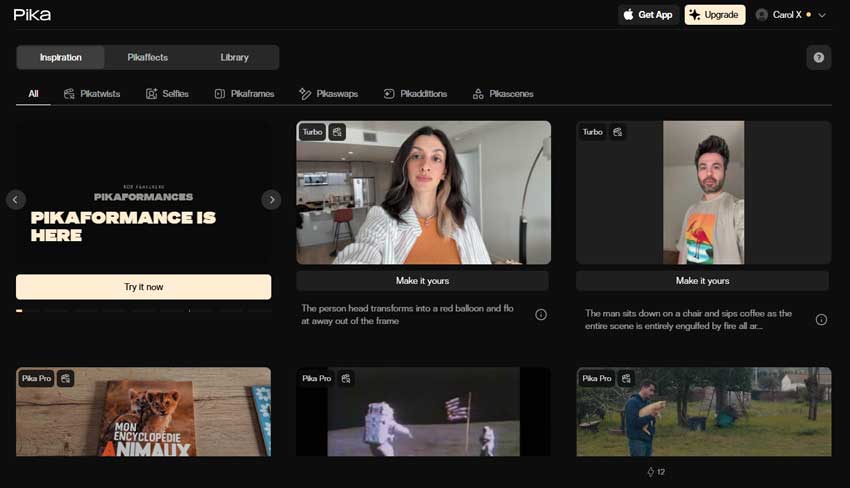This screenshot has height=488, width=850.
Task: Click the Pikaswaps icon
Action: [x=305, y=94]
